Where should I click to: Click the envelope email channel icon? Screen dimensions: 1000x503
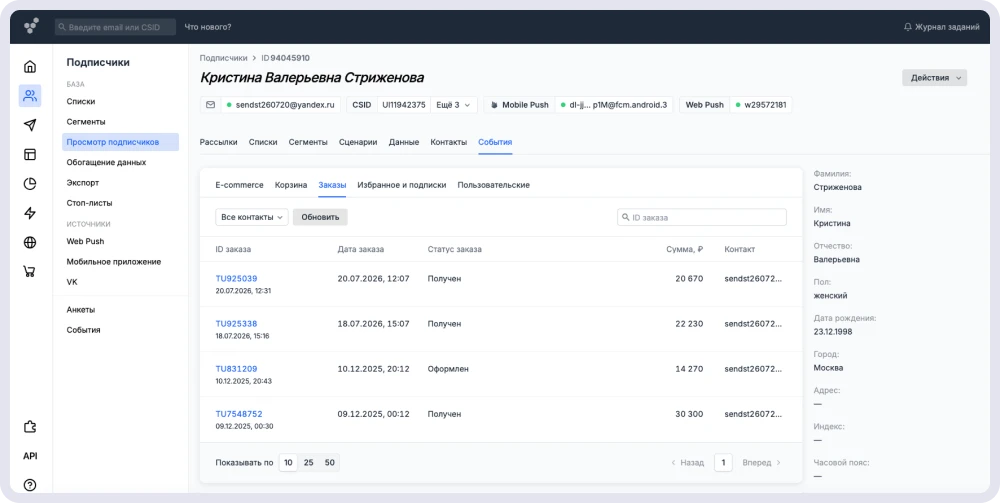pyautogui.click(x=210, y=105)
